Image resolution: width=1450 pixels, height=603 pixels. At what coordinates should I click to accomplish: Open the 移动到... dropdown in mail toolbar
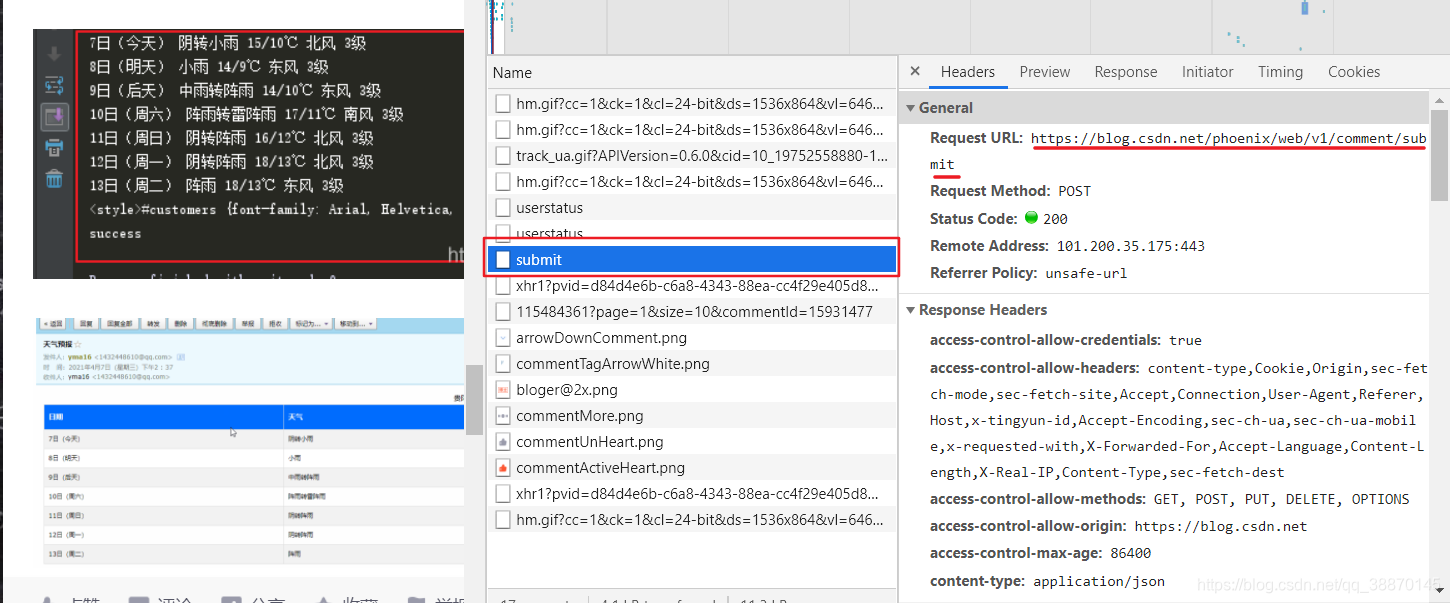pyautogui.click(x=355, y=324)
